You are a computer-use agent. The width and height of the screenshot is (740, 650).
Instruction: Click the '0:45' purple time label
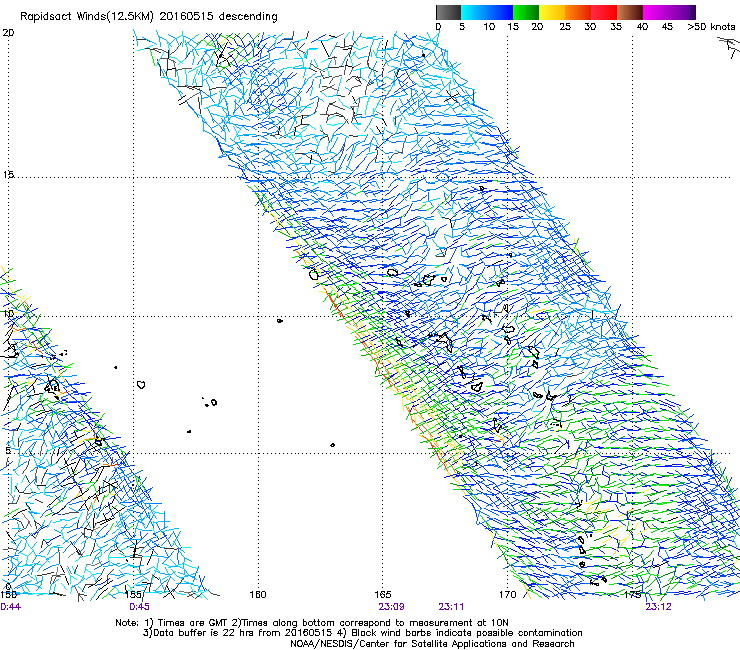coord(139,607)
